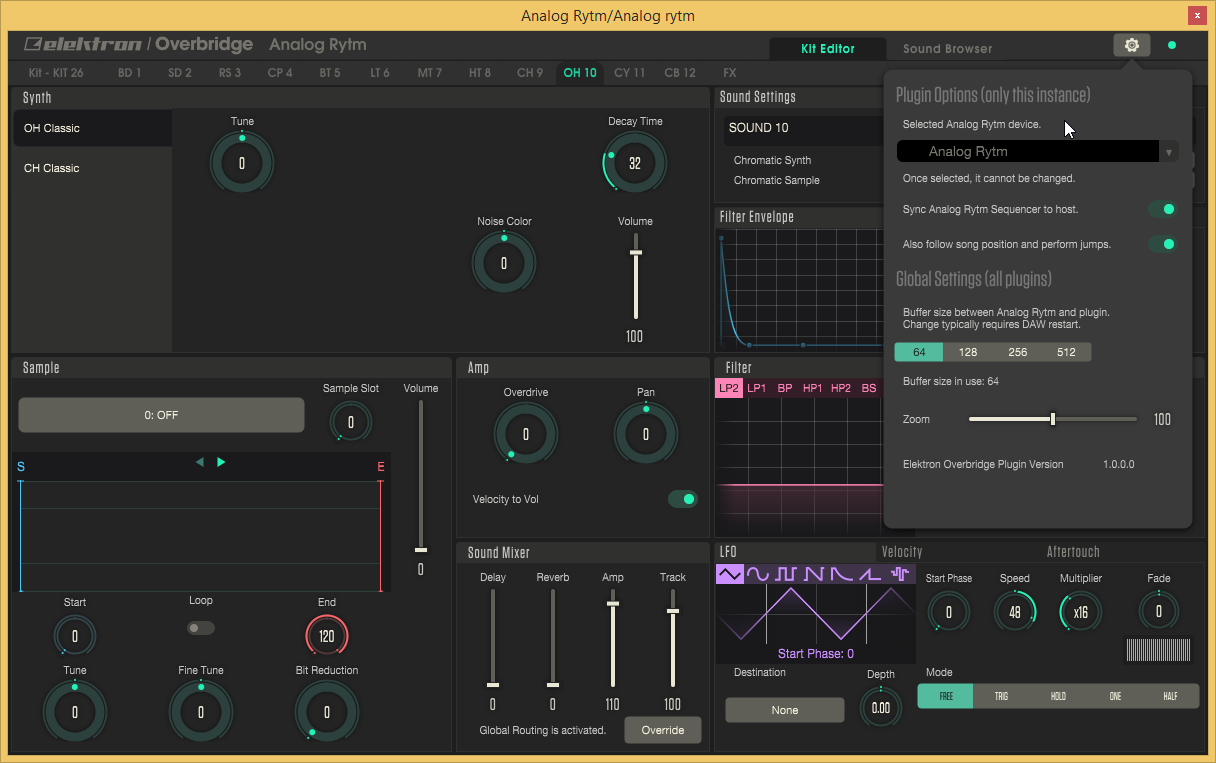1216x763 pixels.
Task: Choose the random LFO waveform icon
Action: (x=901, y=574)
